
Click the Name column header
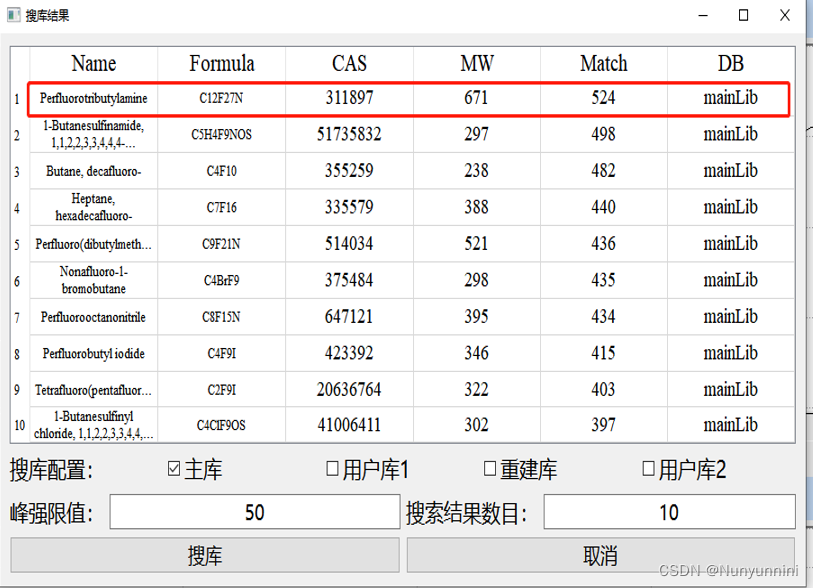(x=93, y=63)
